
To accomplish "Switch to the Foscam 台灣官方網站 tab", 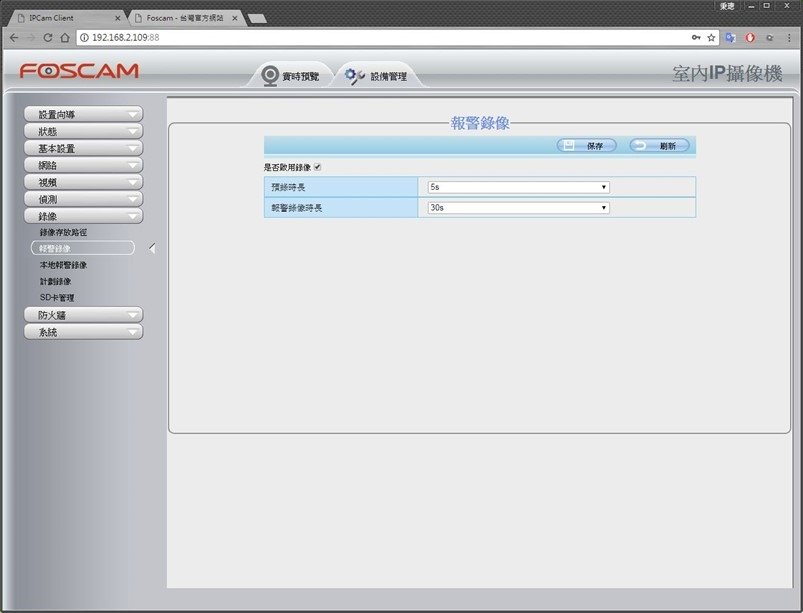I will (x=184, y=18).
